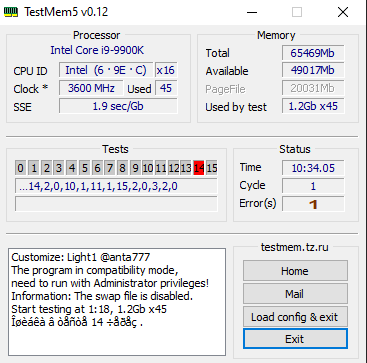Click the Clock value 3600 MHz
The width and height of the screenshot is (367, 363).
point(91,88)
